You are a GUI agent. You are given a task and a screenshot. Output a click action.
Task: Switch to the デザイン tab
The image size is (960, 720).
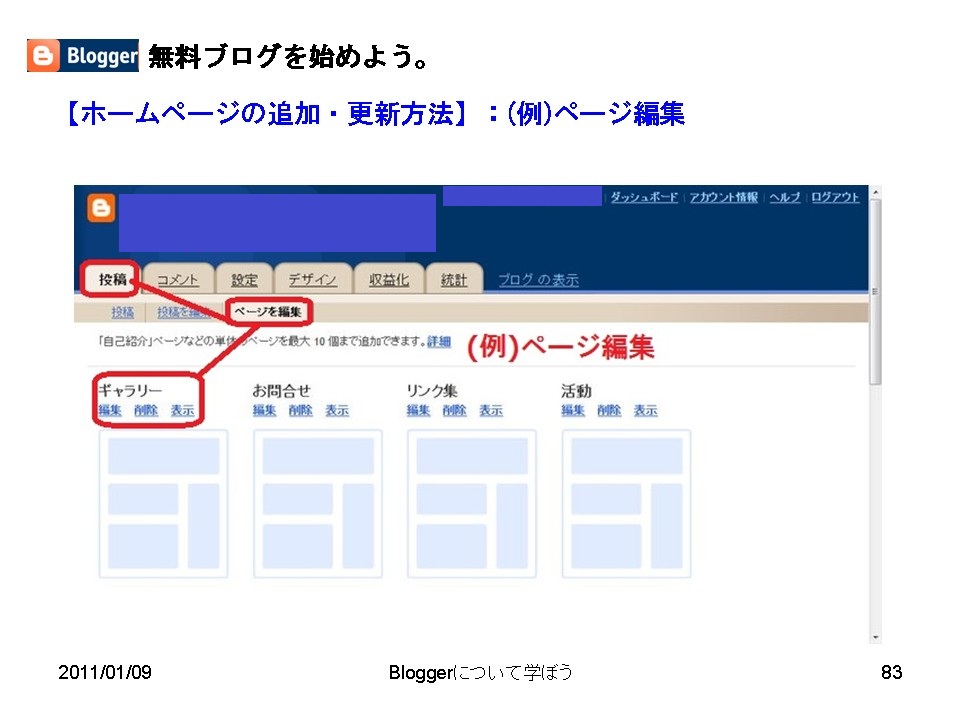tap(311, 280)
